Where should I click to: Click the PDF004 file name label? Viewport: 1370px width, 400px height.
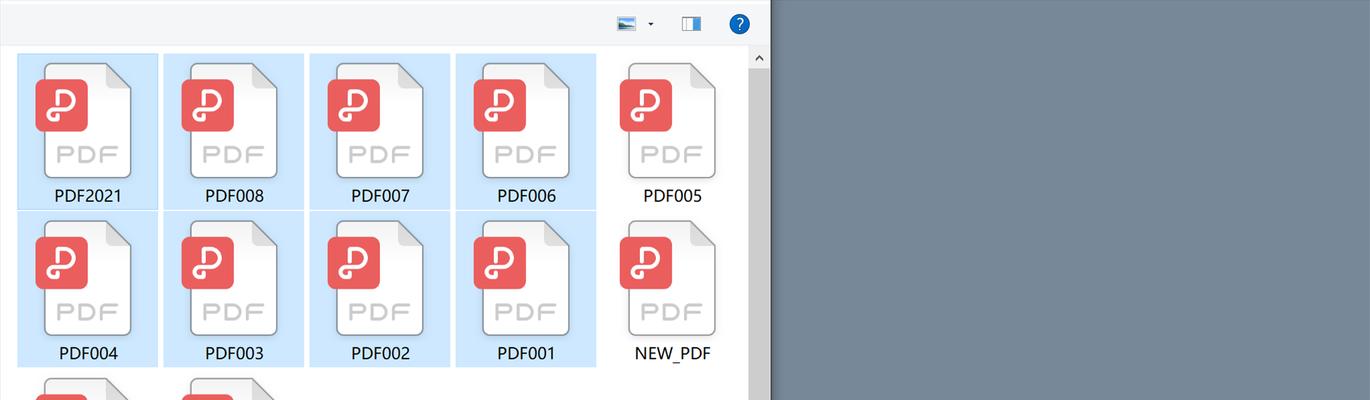(88, 353)
